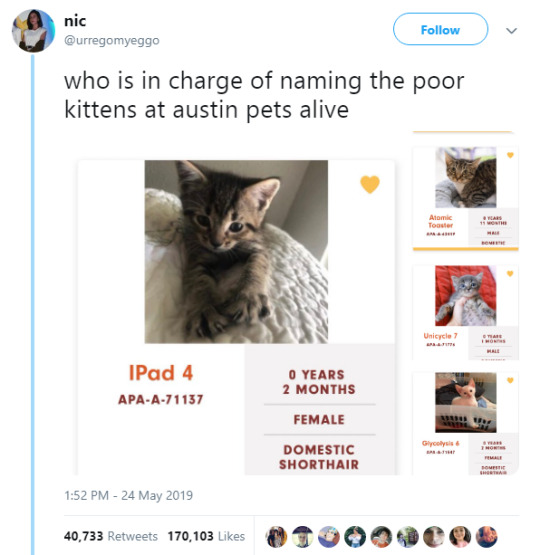Viewport: 540px width, 555px height.
Task: Open the 1:52 PM - 24 May 2019 timestamp
Action: coord(128,495)
